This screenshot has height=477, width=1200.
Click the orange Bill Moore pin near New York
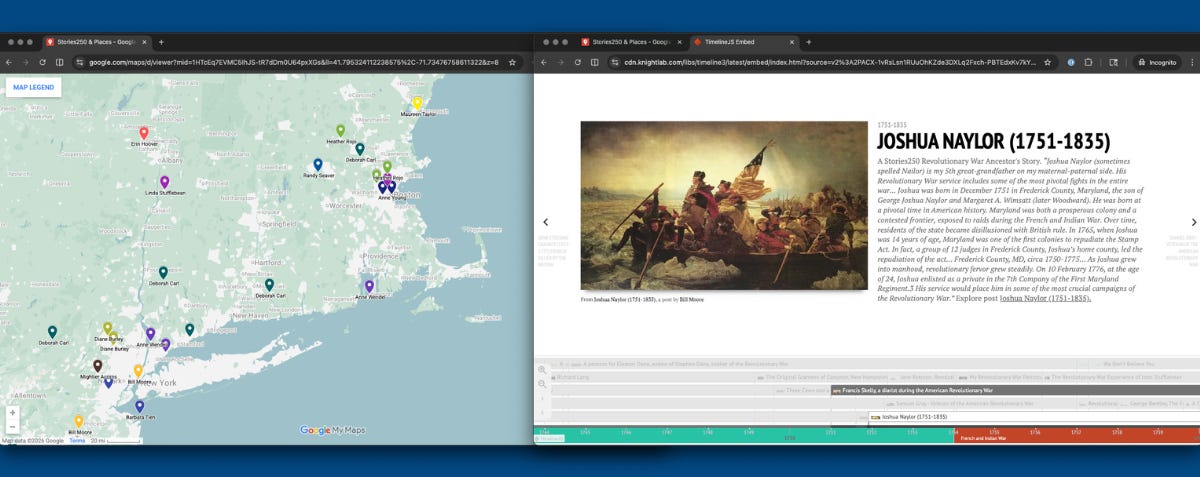point(138,371)
